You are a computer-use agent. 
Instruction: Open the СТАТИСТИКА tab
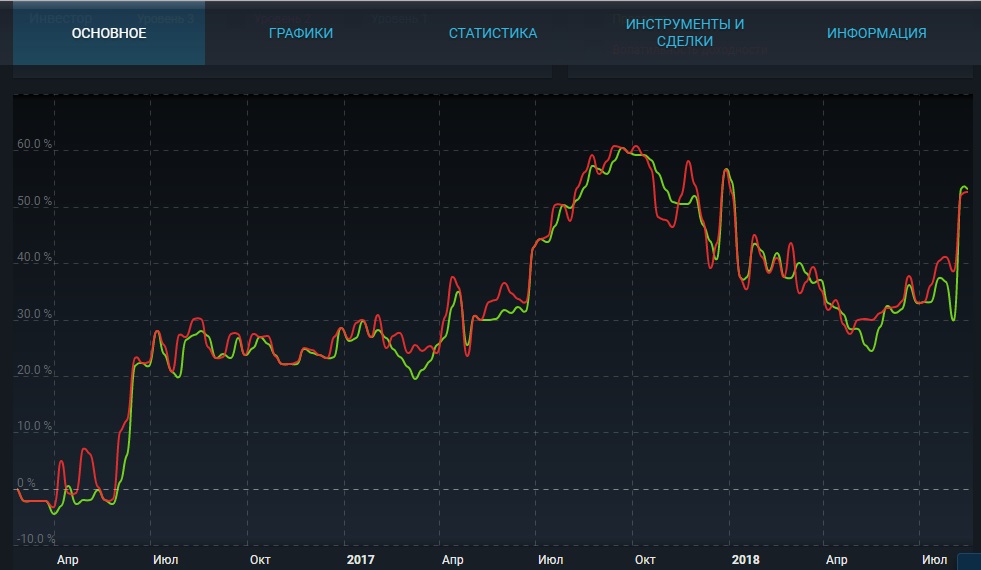[492, 33]
